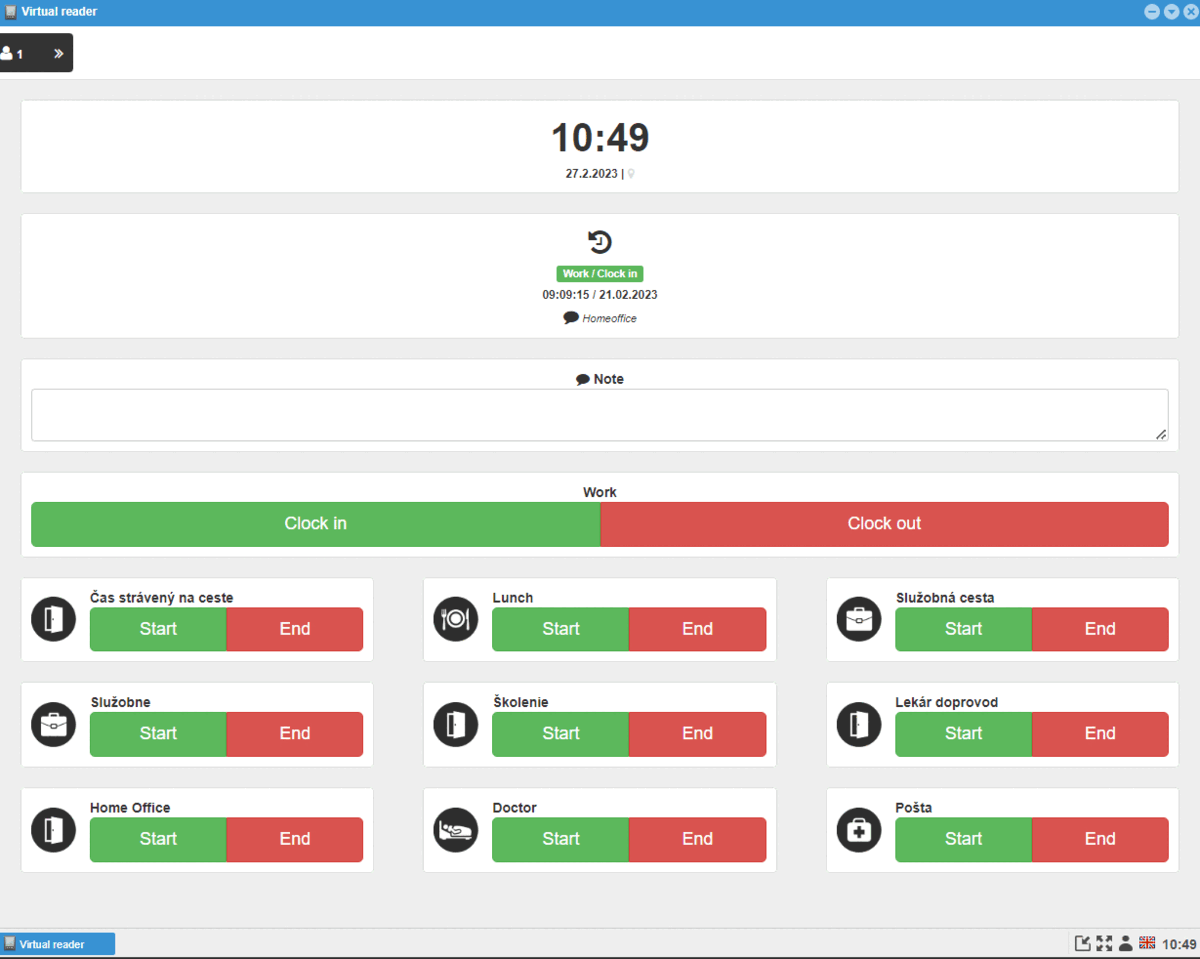Open the title bar dropdown arrow

(x=1171, y=11)
